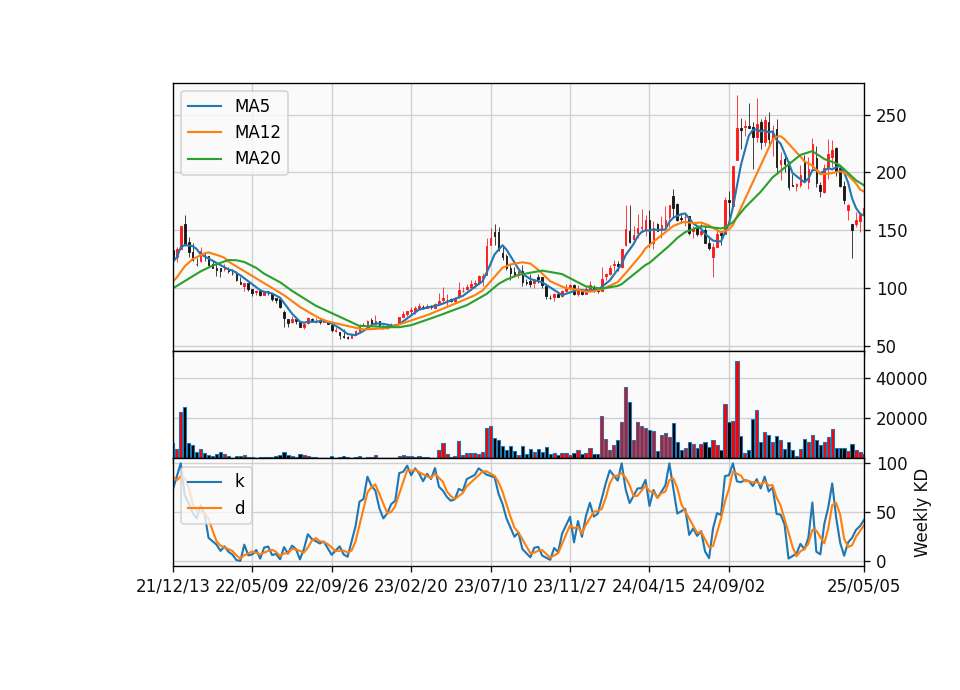Click the 40000 volume axis label
Screen dimensions: 960x690
[901, 379]
